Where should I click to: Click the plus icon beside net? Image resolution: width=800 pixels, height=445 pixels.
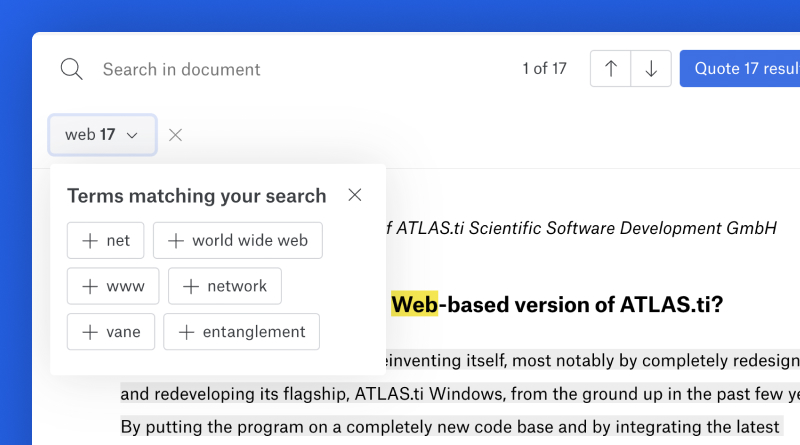tap(90, 241)
